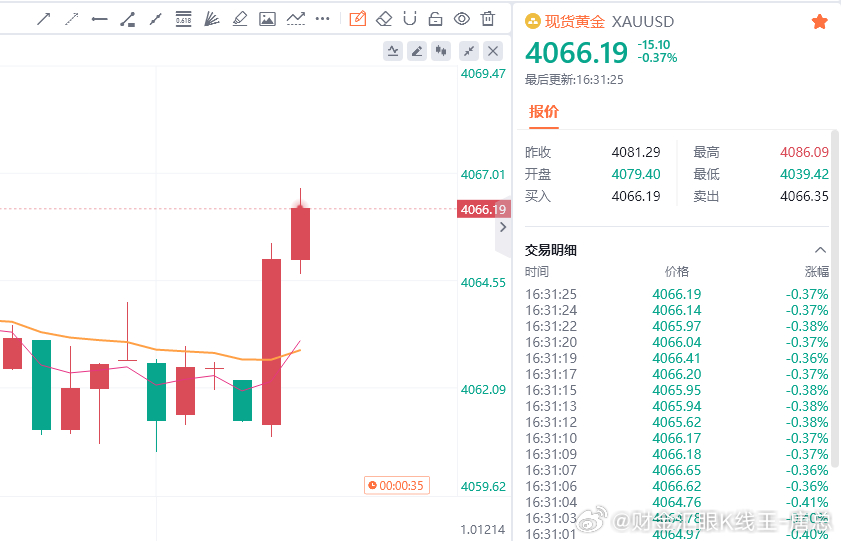Click the 最低 value 4039.42
The width and height of the screenshot is (841, 541).
804,174
